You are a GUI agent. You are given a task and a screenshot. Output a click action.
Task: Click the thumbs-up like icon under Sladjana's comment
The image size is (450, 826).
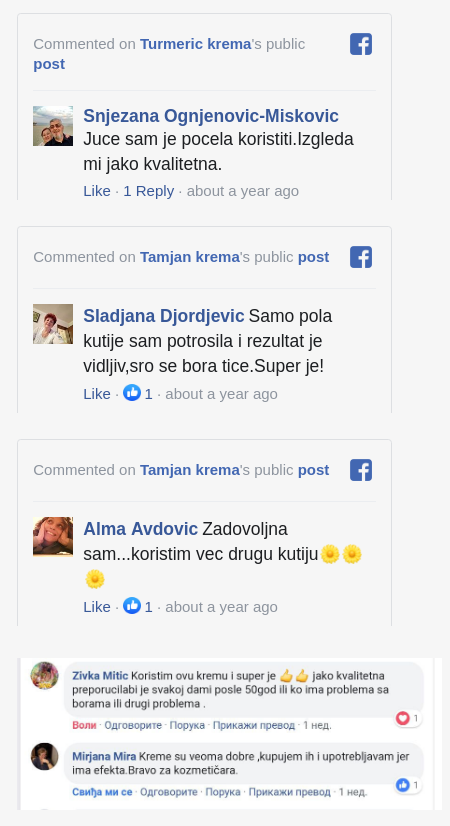(132, 392)
